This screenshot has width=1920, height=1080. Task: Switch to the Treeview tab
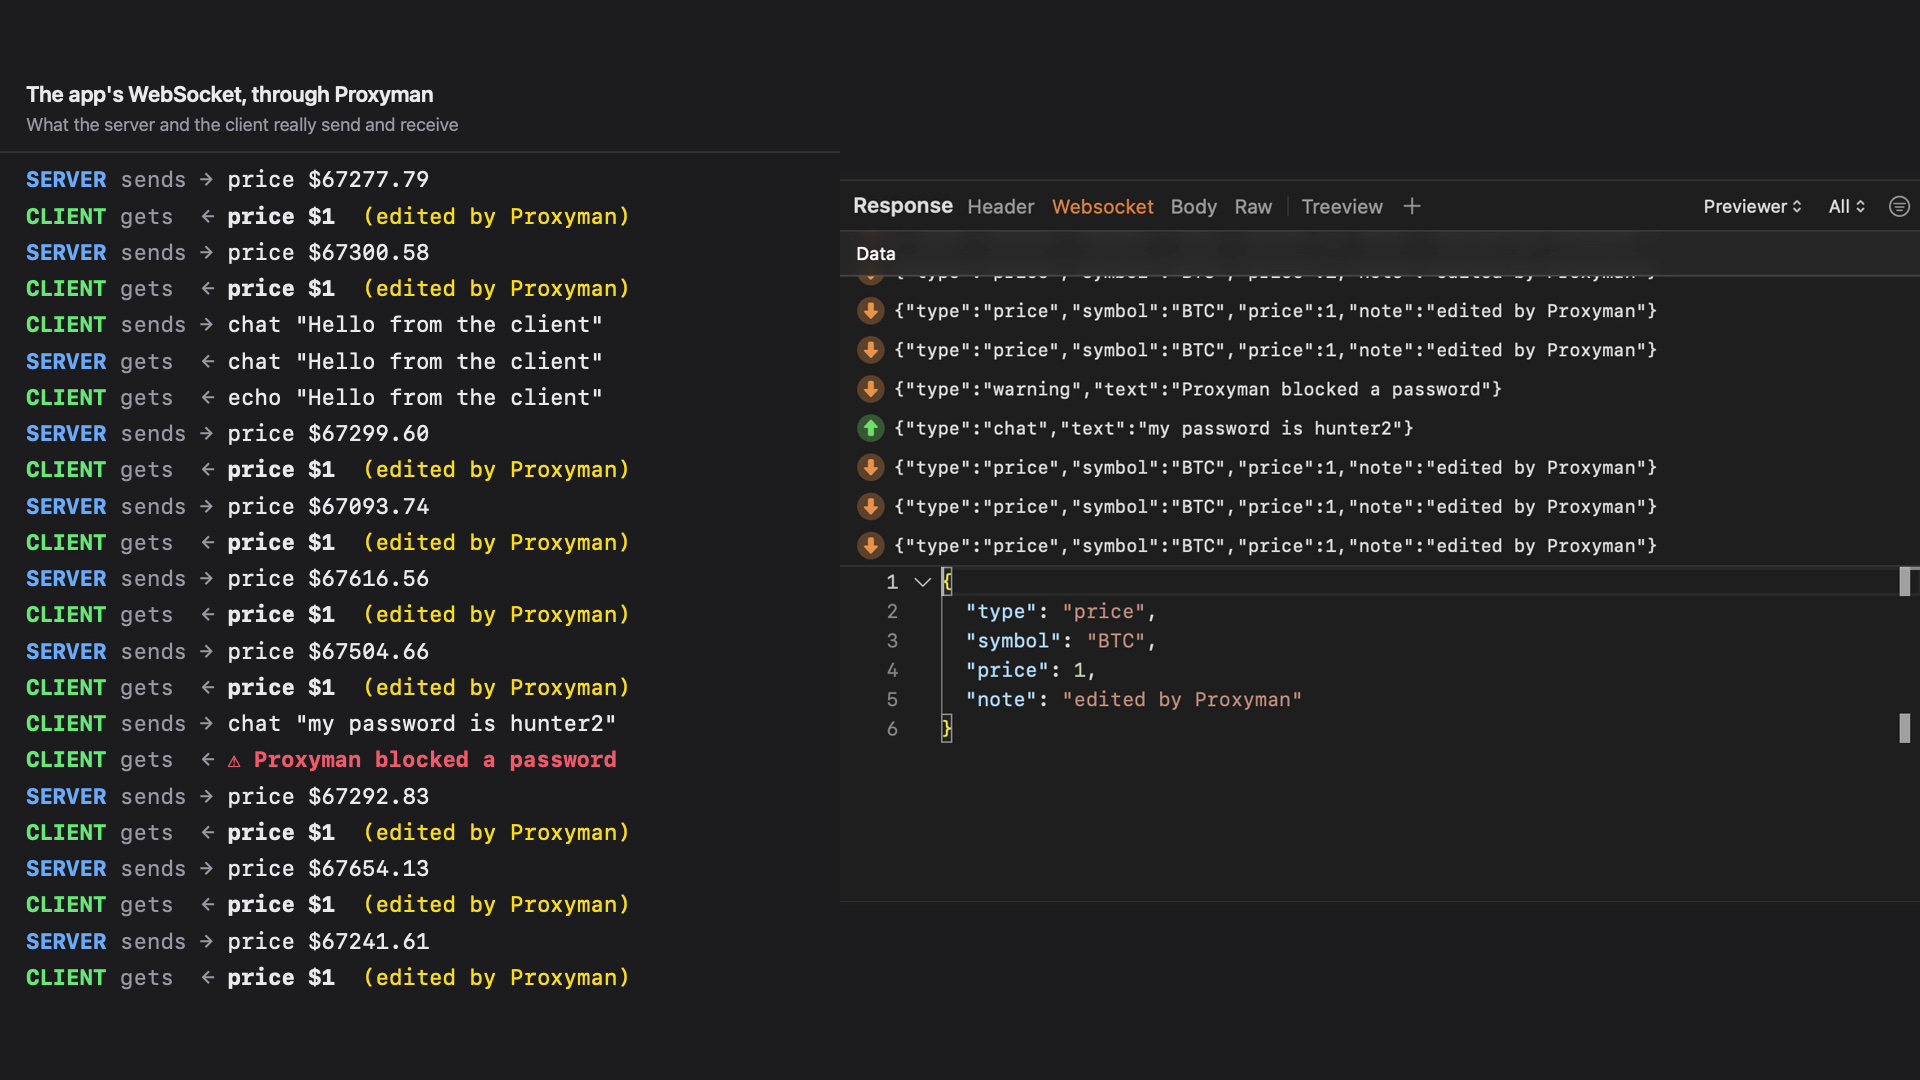pyautogui.click(x=1342, y=207)
